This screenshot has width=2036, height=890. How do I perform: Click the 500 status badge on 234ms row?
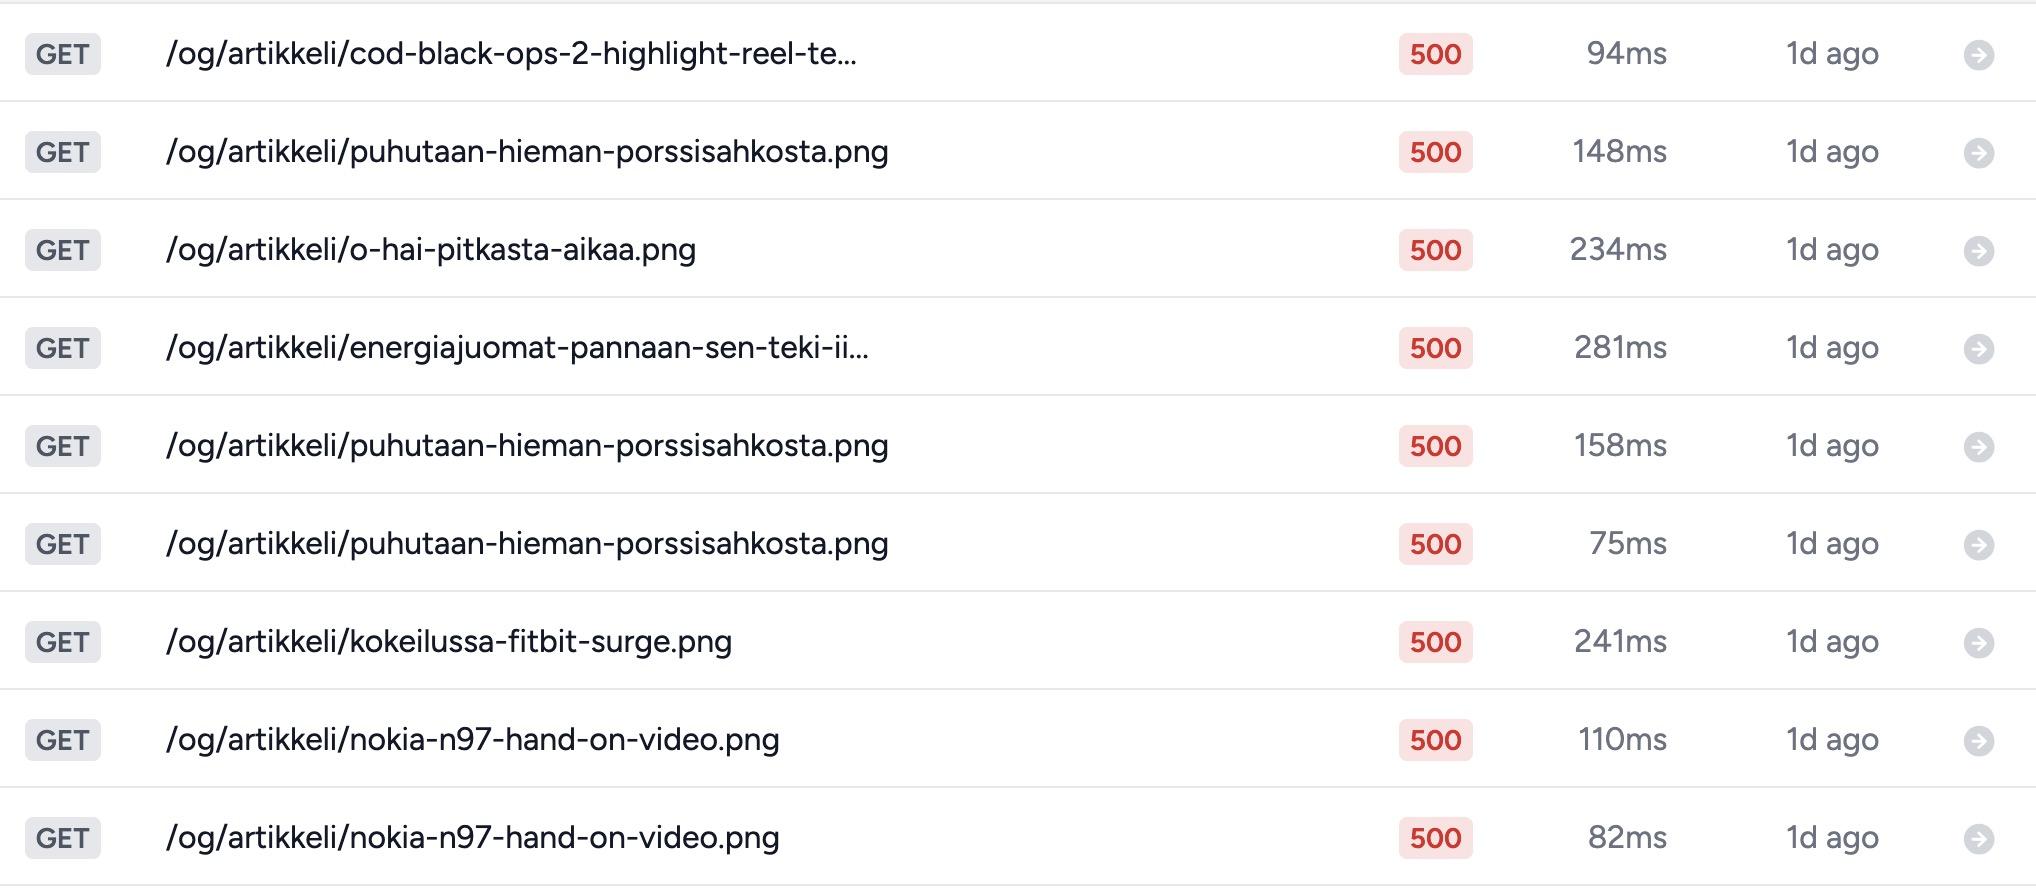1435,250
